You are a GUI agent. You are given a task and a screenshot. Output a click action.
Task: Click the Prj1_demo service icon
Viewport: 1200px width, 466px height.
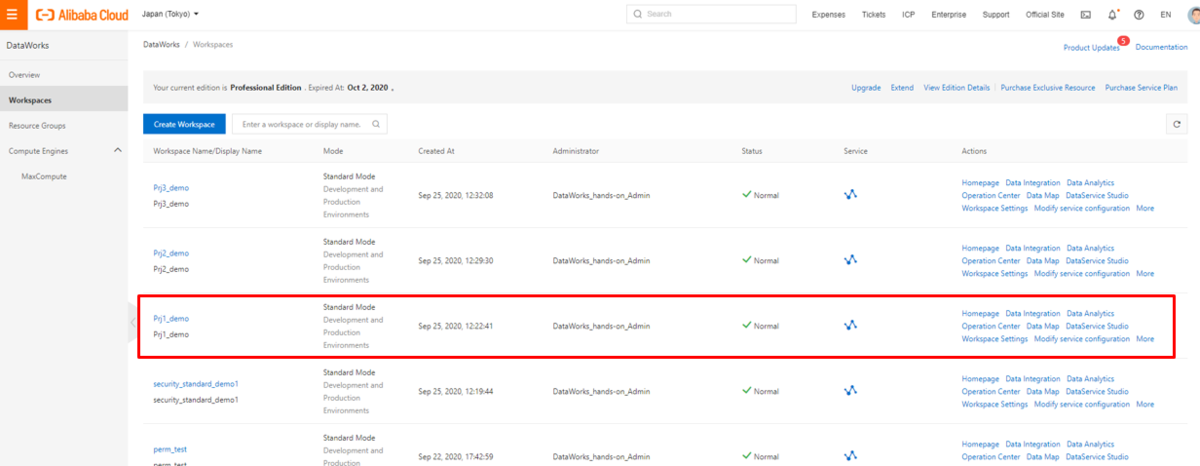851,325
